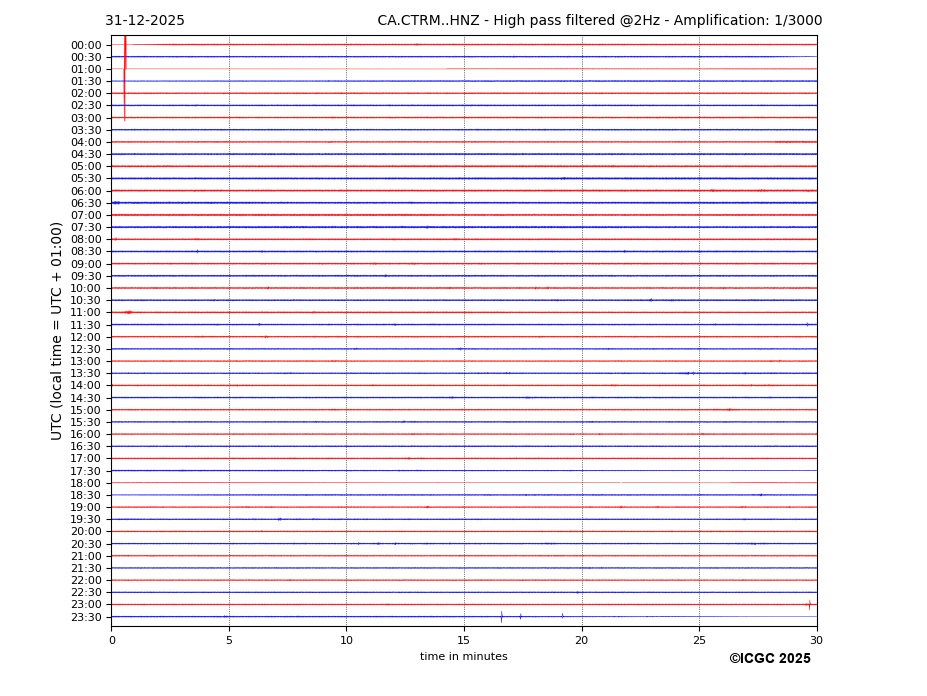
Task: Select the 03:00 time row label
Action: (86, 118)
